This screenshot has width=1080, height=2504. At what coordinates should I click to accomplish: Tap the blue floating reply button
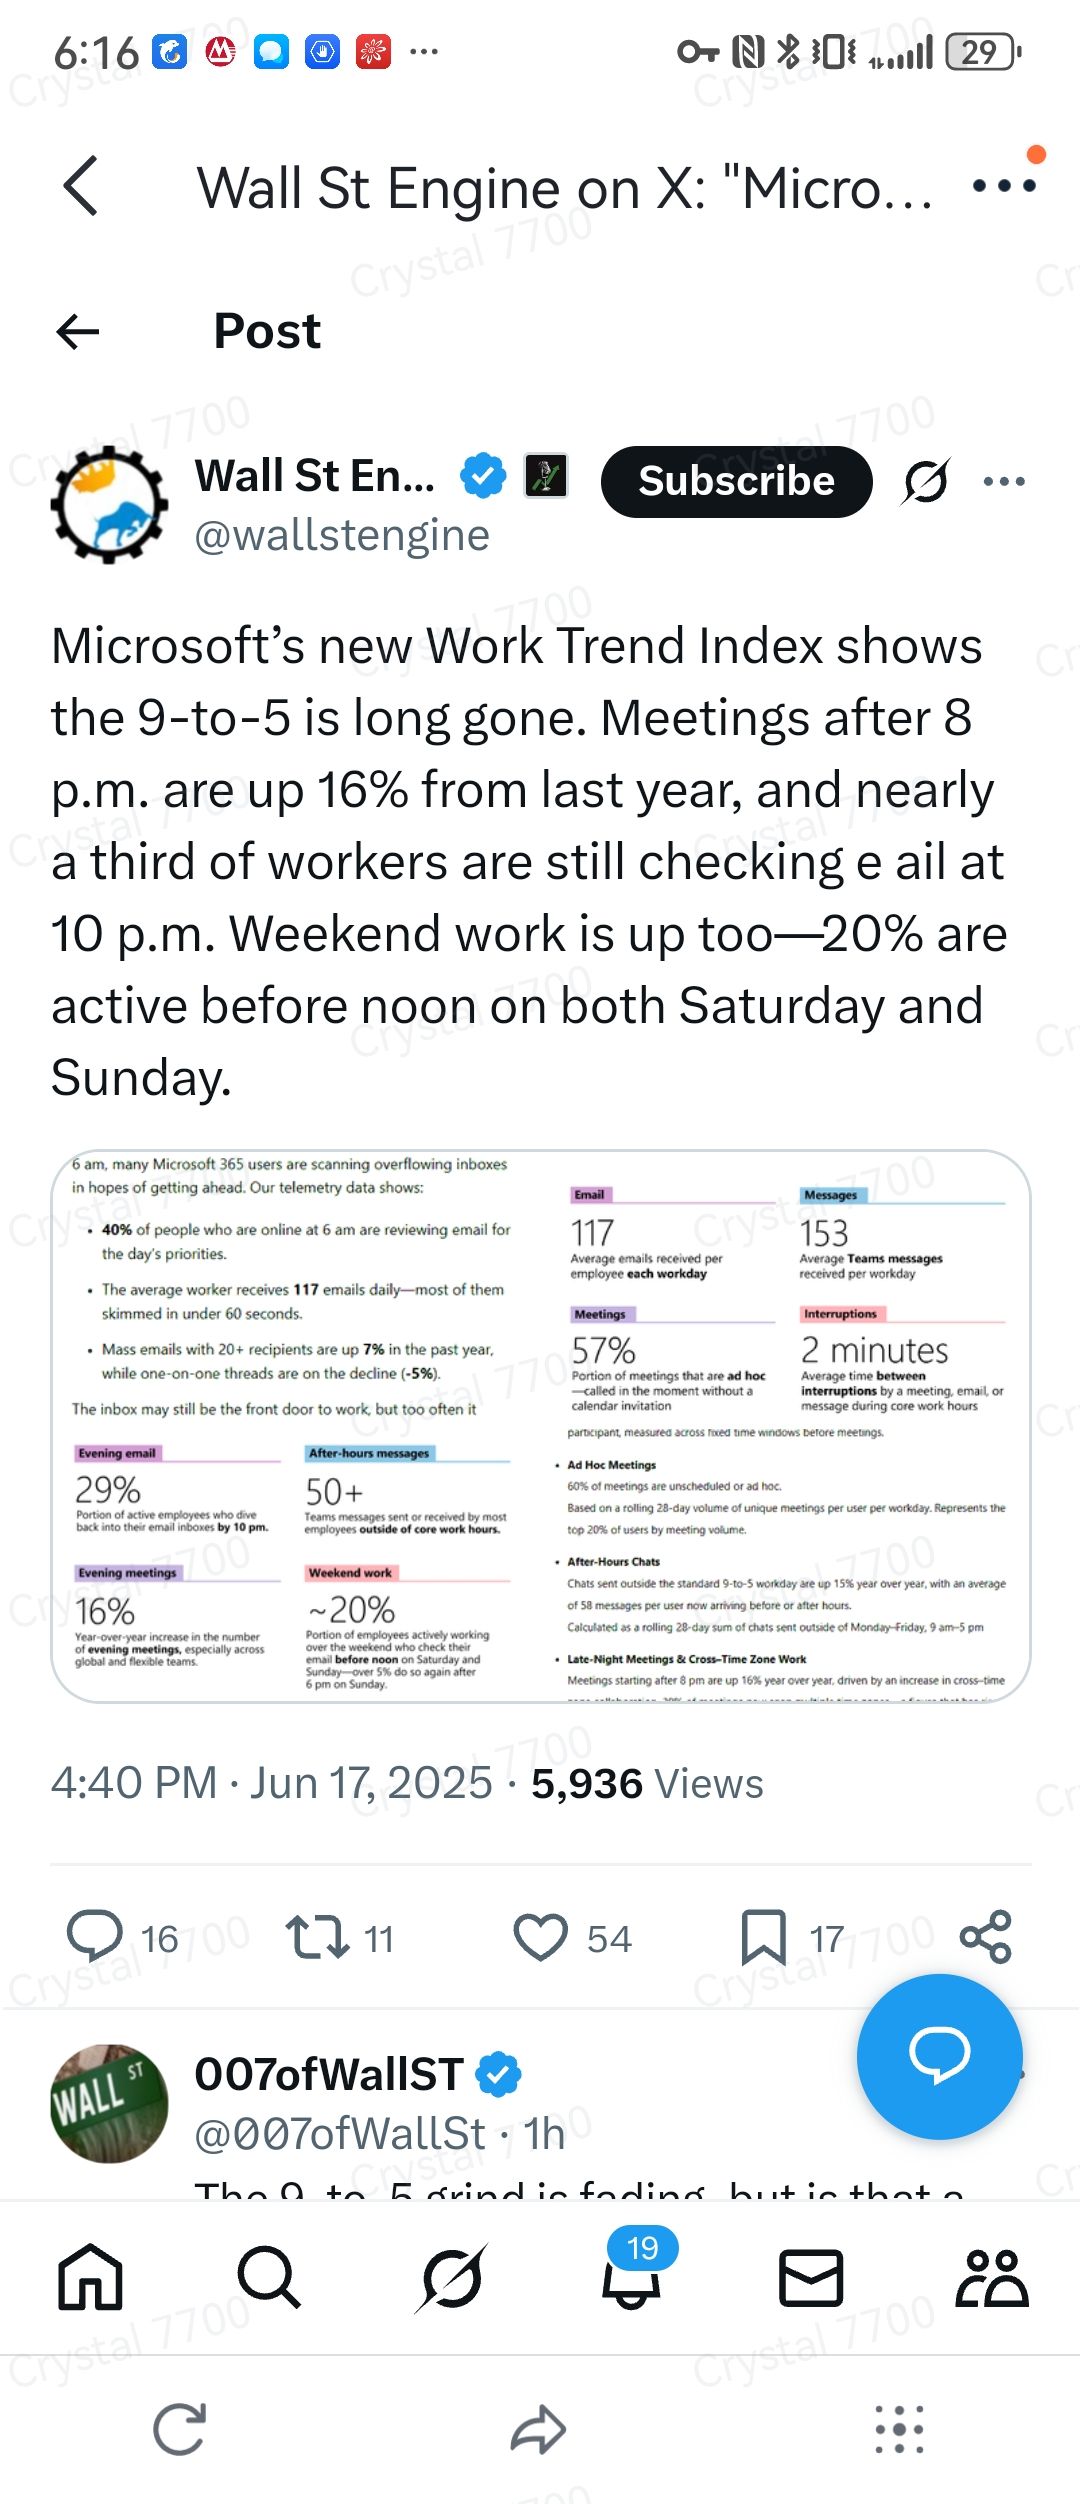[x=939, y=2056]
